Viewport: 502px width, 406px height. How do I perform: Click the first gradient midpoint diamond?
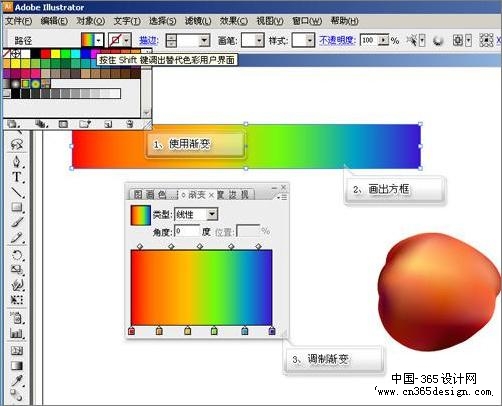point(140,246)
